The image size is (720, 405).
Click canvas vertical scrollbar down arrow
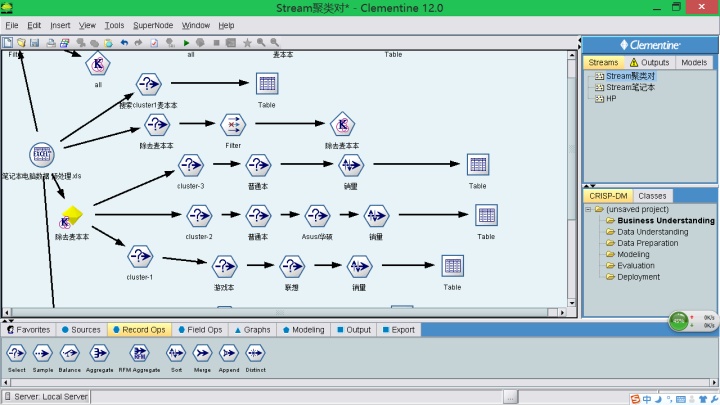[x=572, y=303]
